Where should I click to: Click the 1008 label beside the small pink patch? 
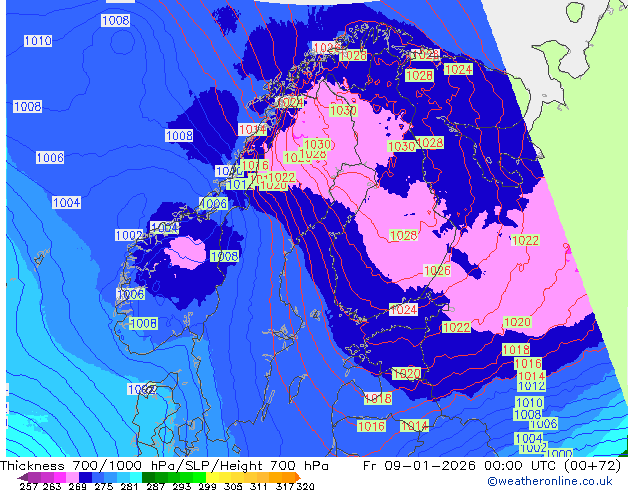(x=224, y=256)
